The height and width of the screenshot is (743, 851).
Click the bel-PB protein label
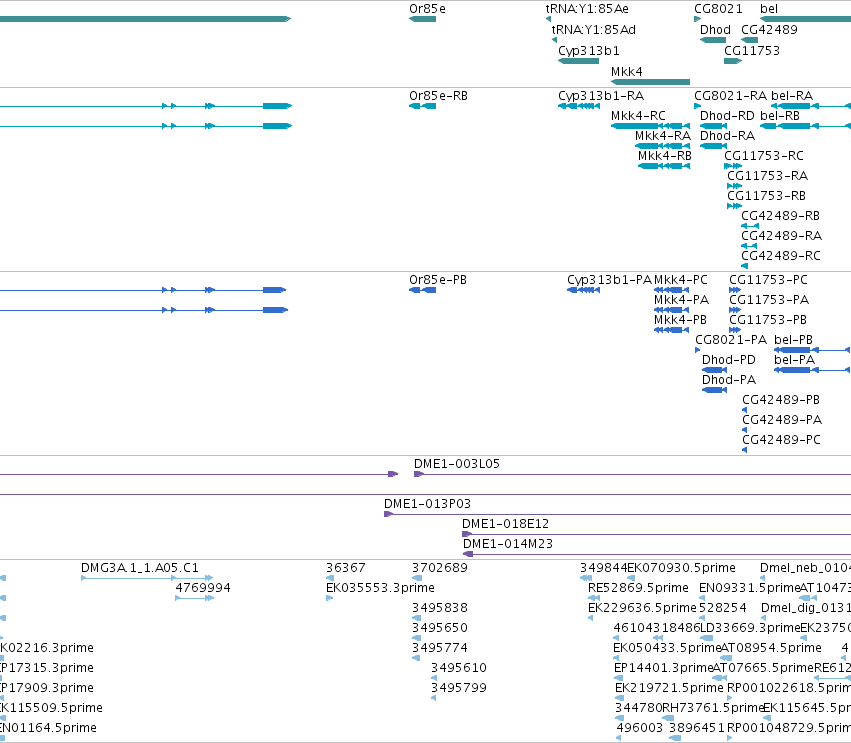(x=793, y=341)
